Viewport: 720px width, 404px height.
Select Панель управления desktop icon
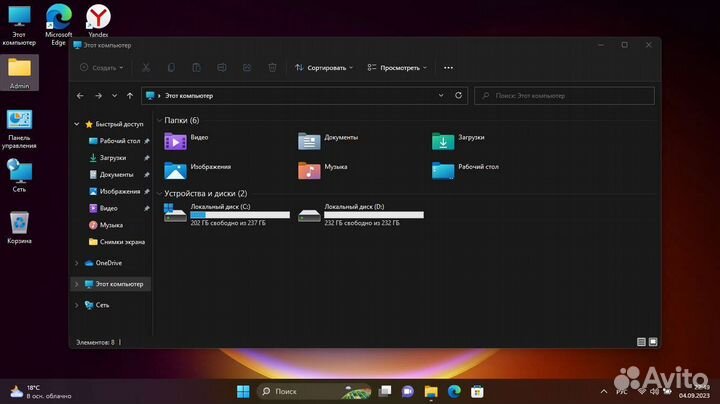(x=19, y=129)
